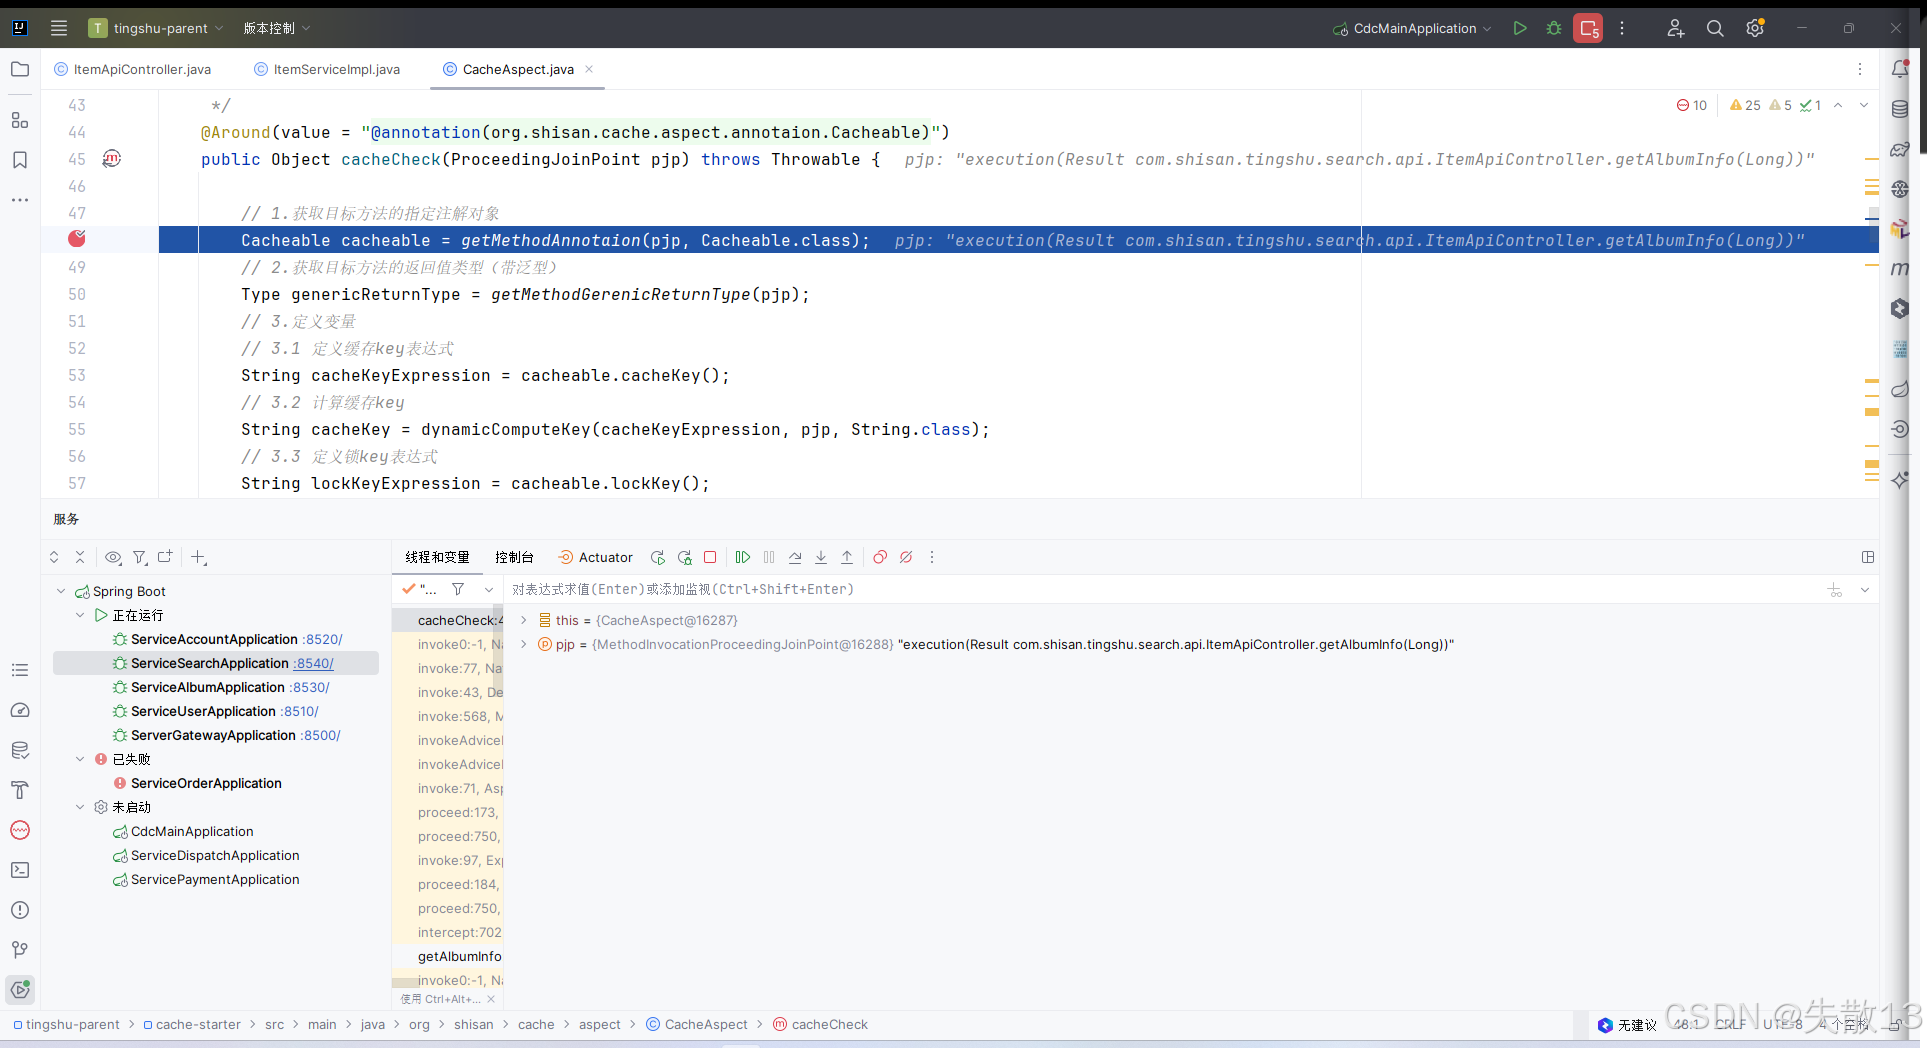Open 版本控制 dropdown menu

[277, 28]
